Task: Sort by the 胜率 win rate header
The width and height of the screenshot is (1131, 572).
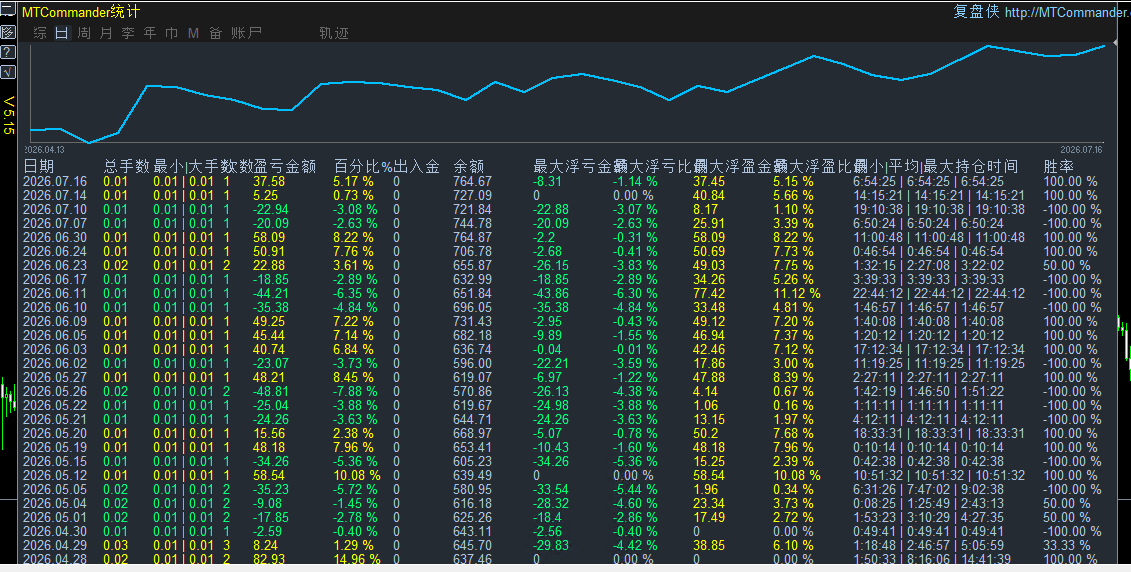Action: click(1058, 167)
